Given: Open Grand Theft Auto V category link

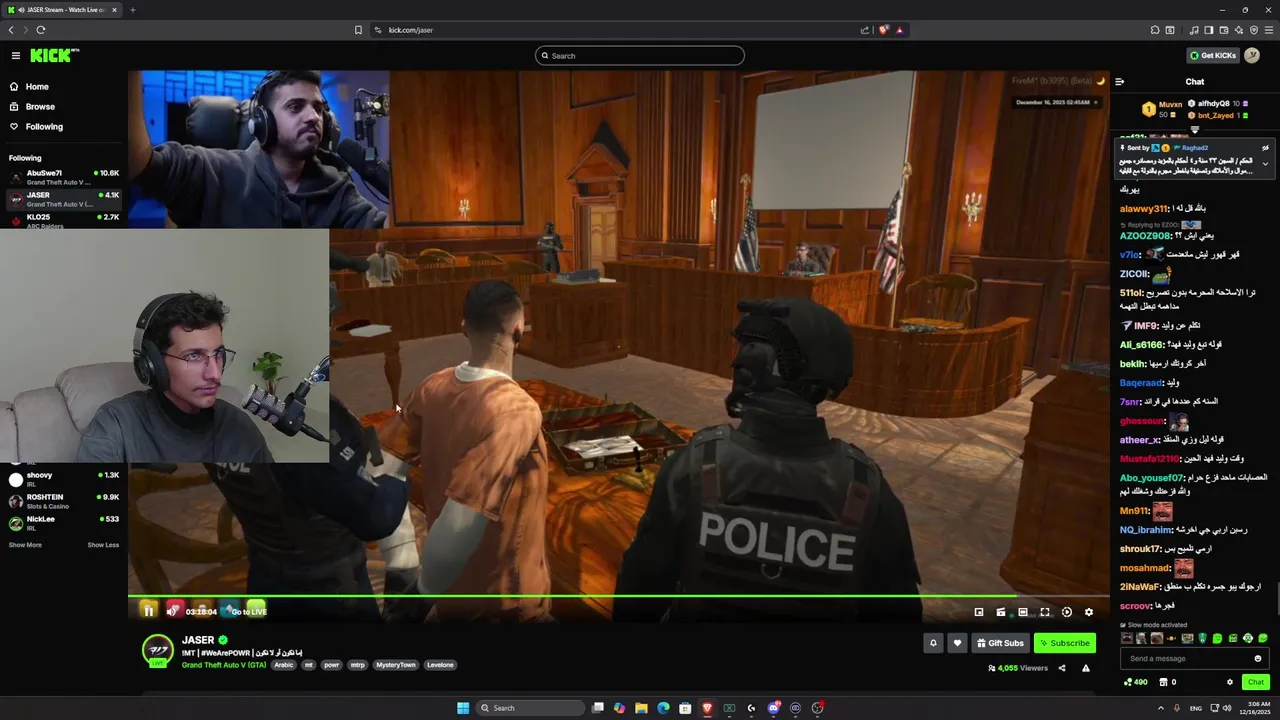Looking at the screenshot, I should point(224,665).
